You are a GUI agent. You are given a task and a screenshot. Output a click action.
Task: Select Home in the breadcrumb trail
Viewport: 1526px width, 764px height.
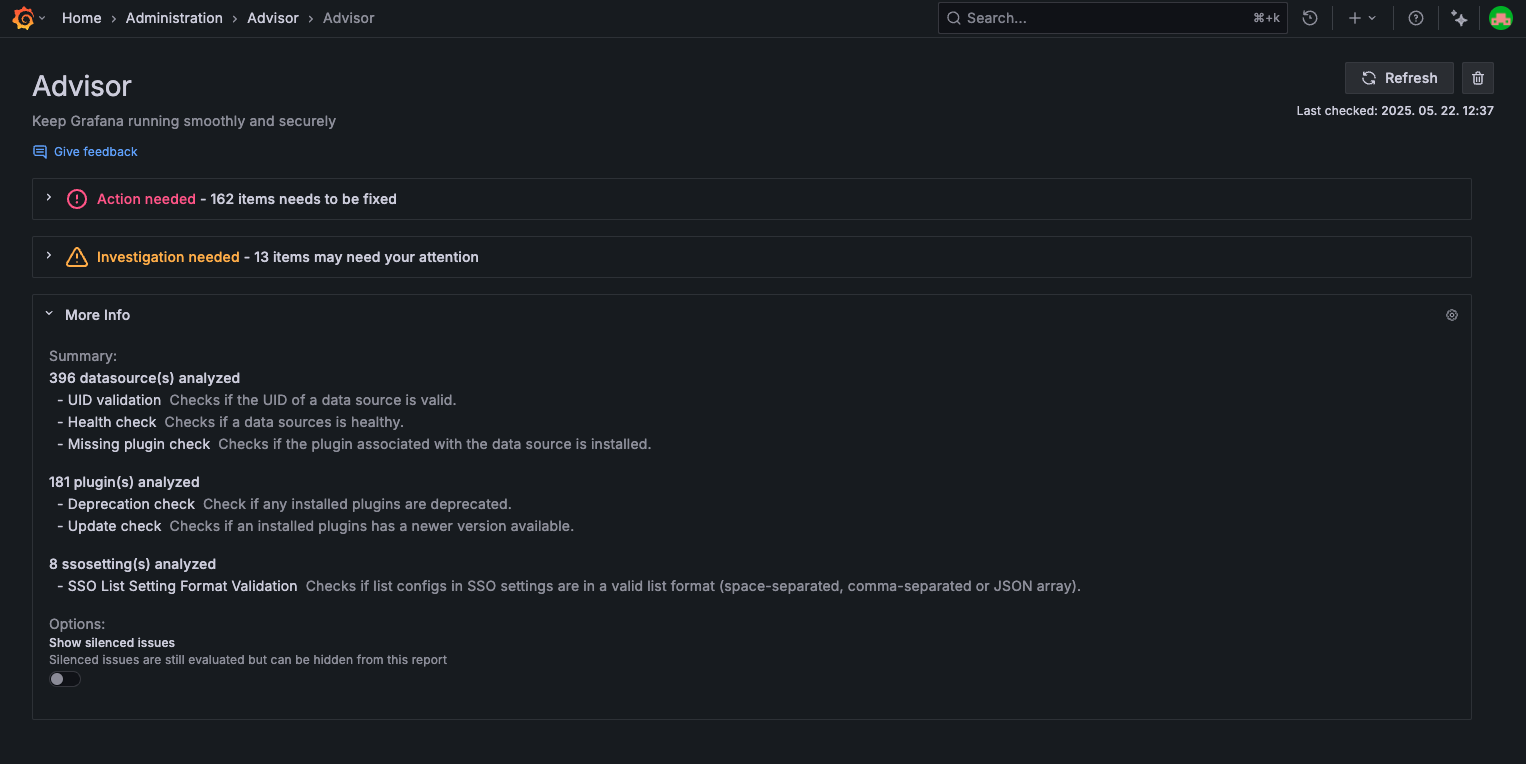pos(81,17)
